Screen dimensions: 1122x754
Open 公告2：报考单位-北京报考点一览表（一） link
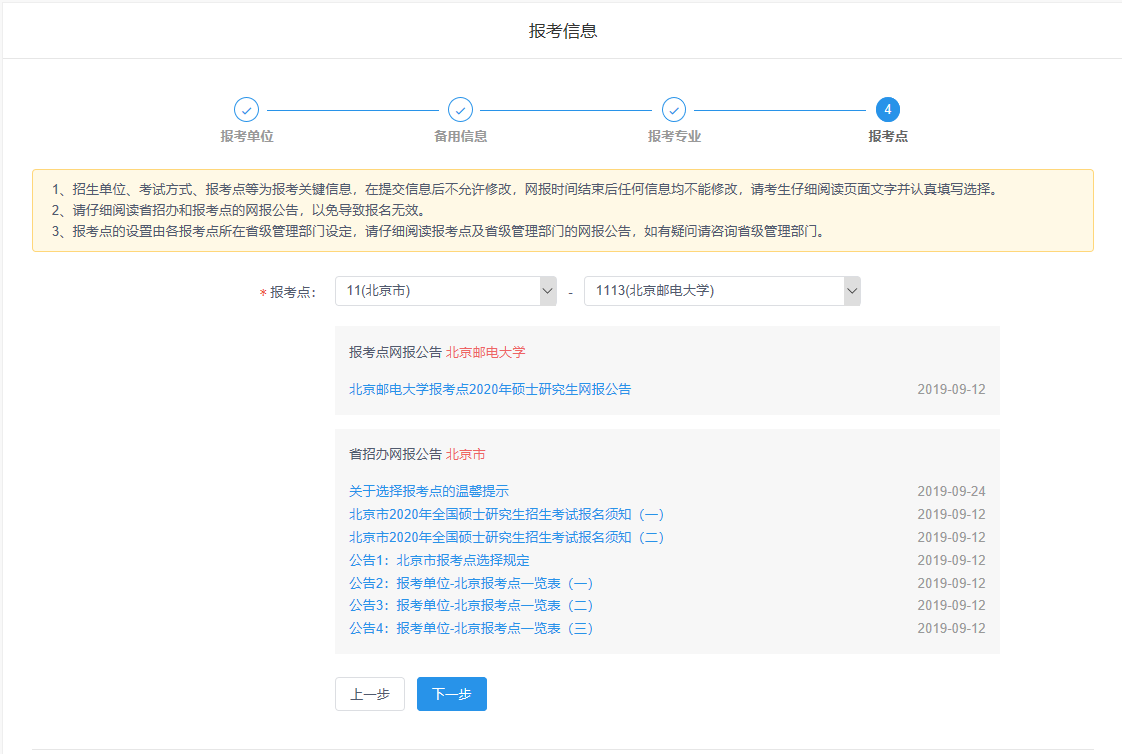(471, 583)
